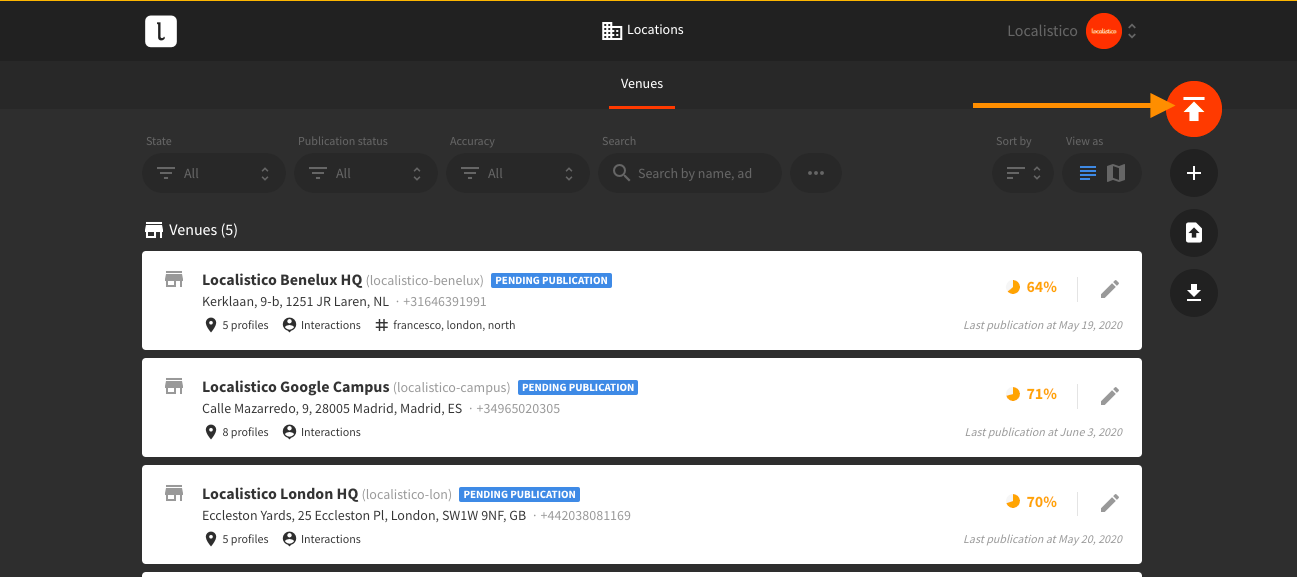Click the import file upload button
The width and height of the screenshot is (1297, 577).
click(1194, 233)
